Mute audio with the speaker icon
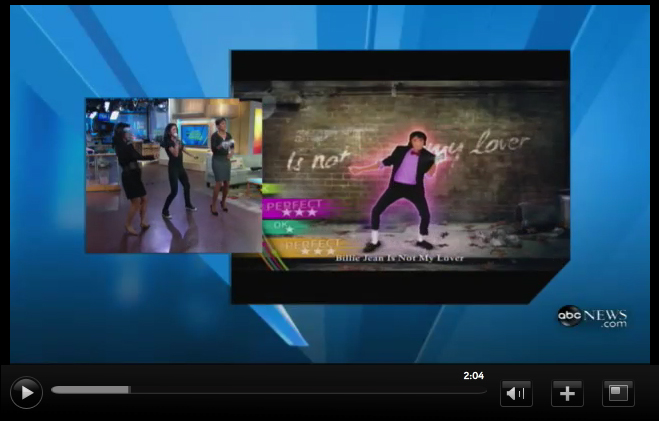 pyautogui.click(x=516, y=394)
